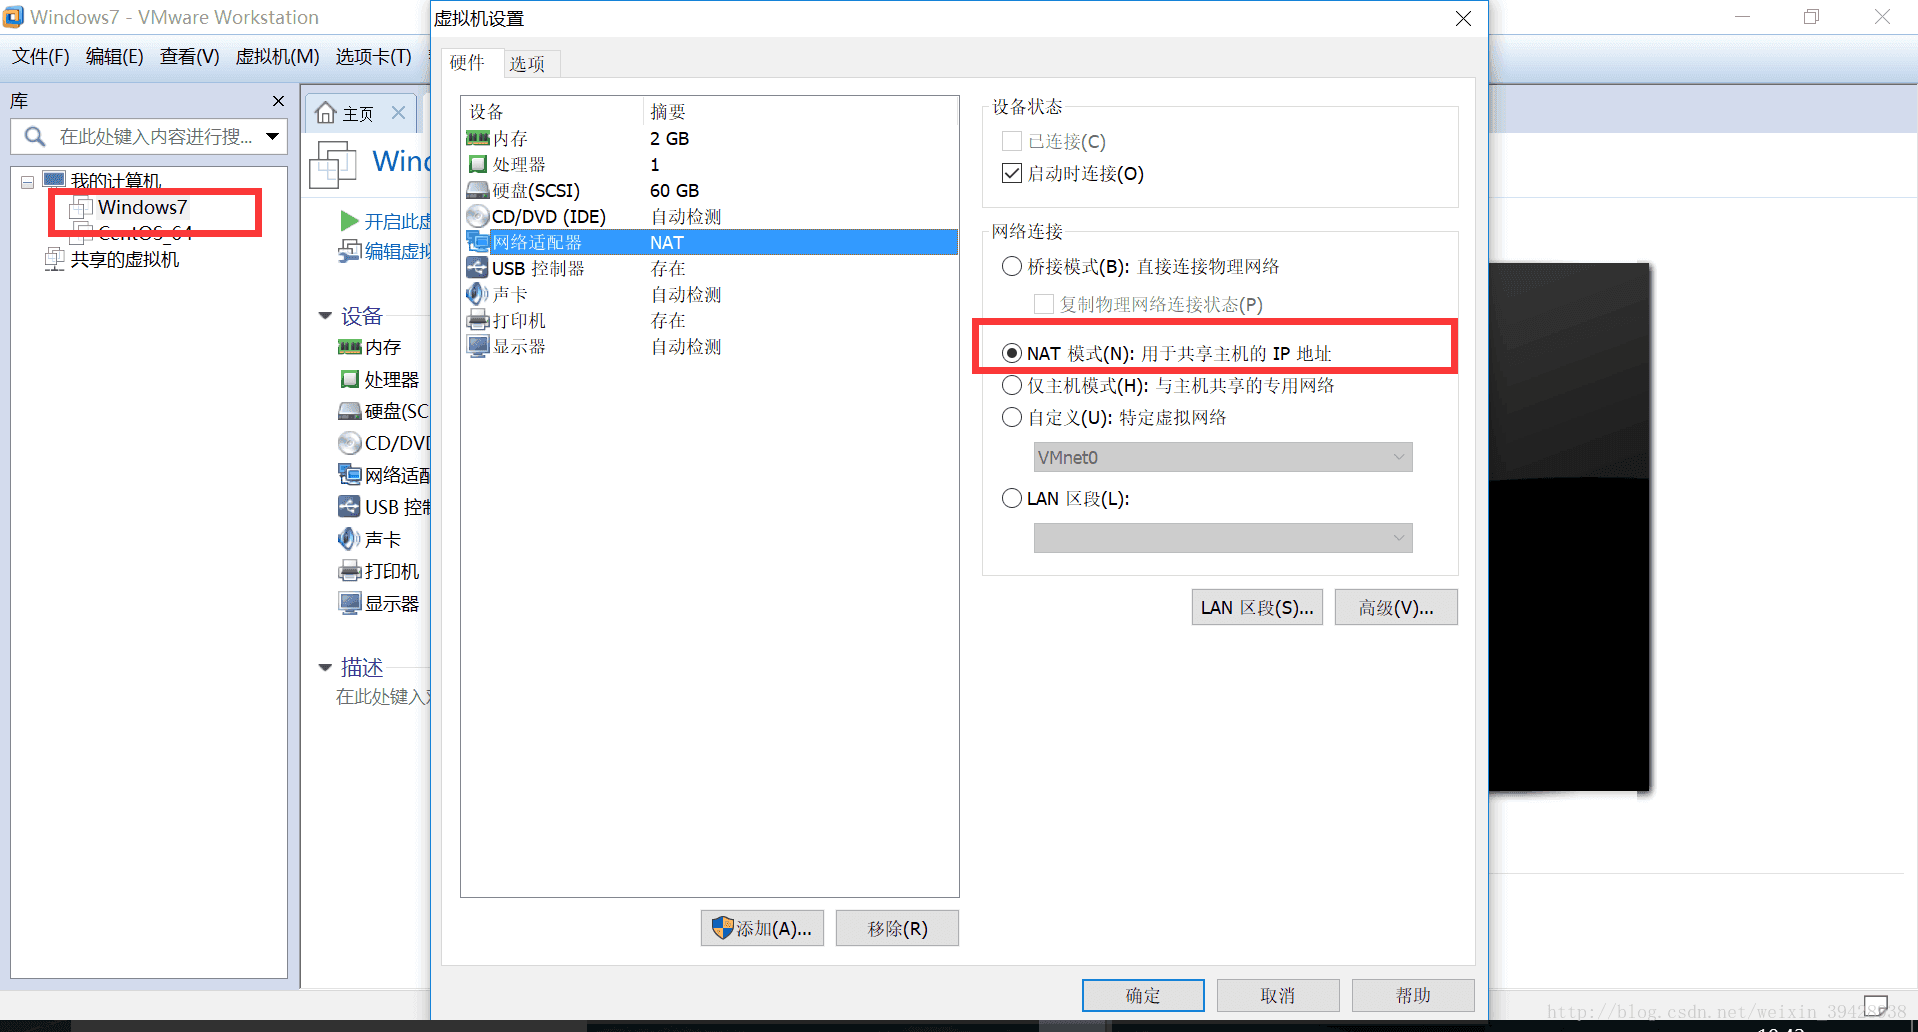Click the 共享的虚拟机 icon in the library tree
Viewport: 1918px width, 1032px height.
pyautogui.click(x=55, y=259)
